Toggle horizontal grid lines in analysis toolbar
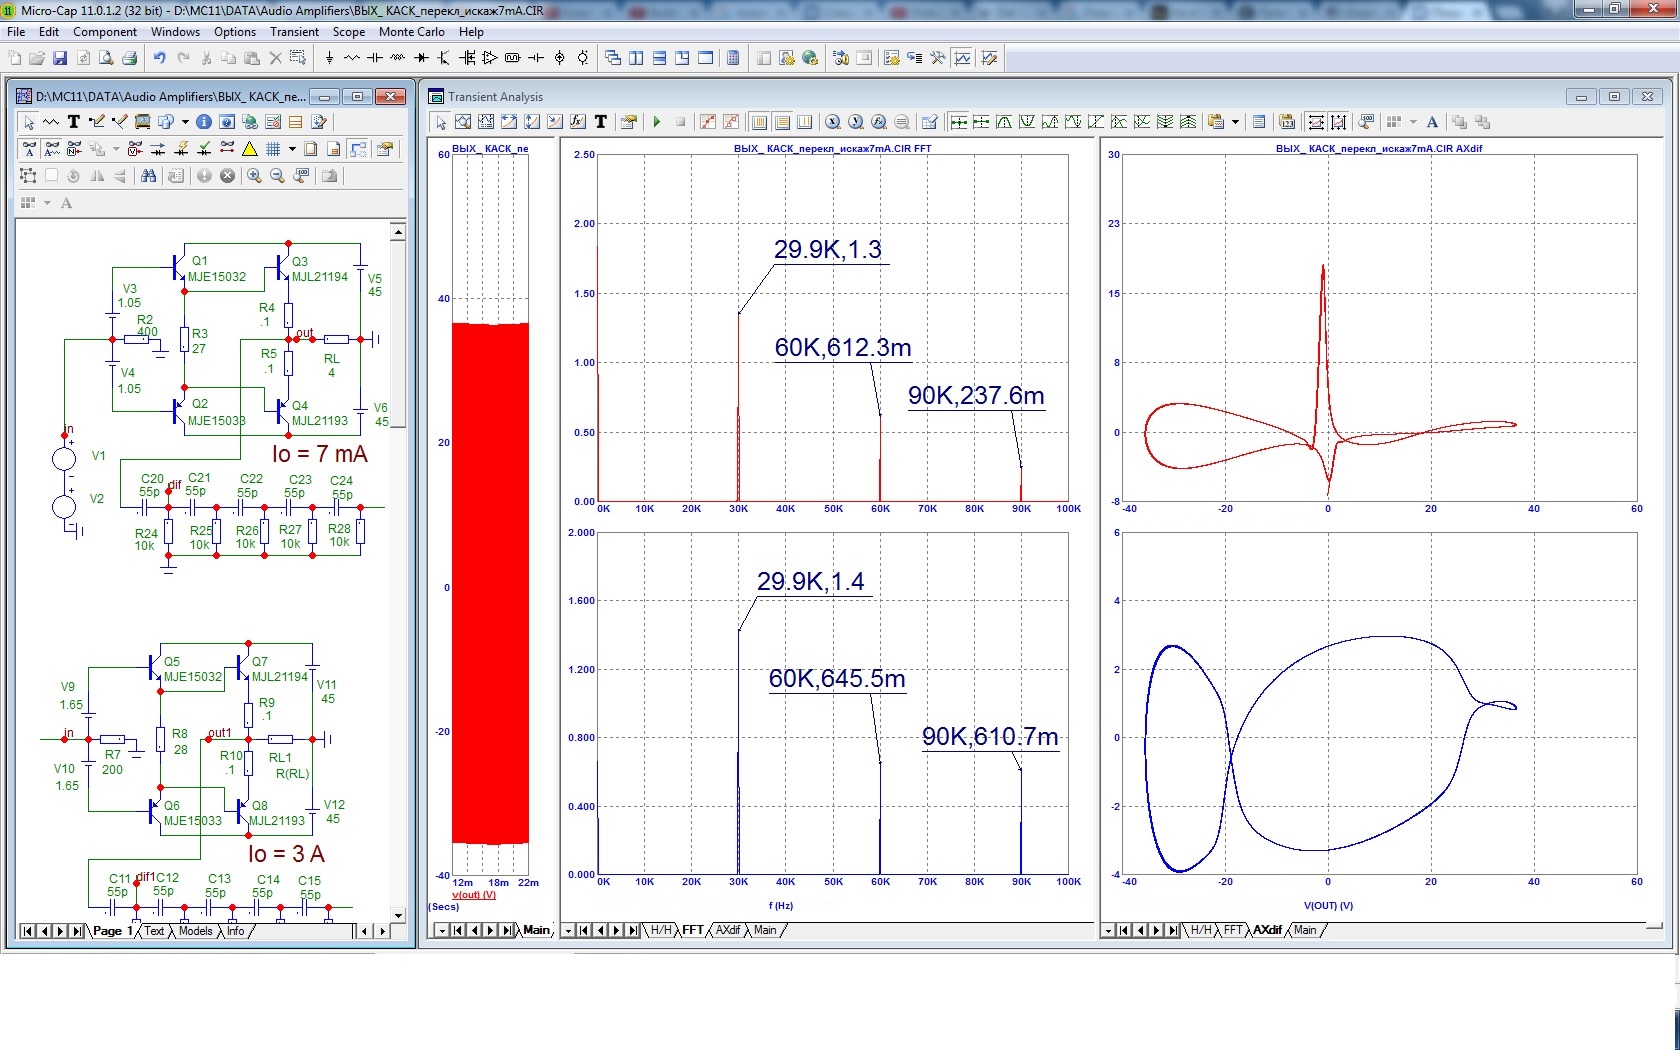This screenshot has height=1050, width=1680. coord(782,122)
